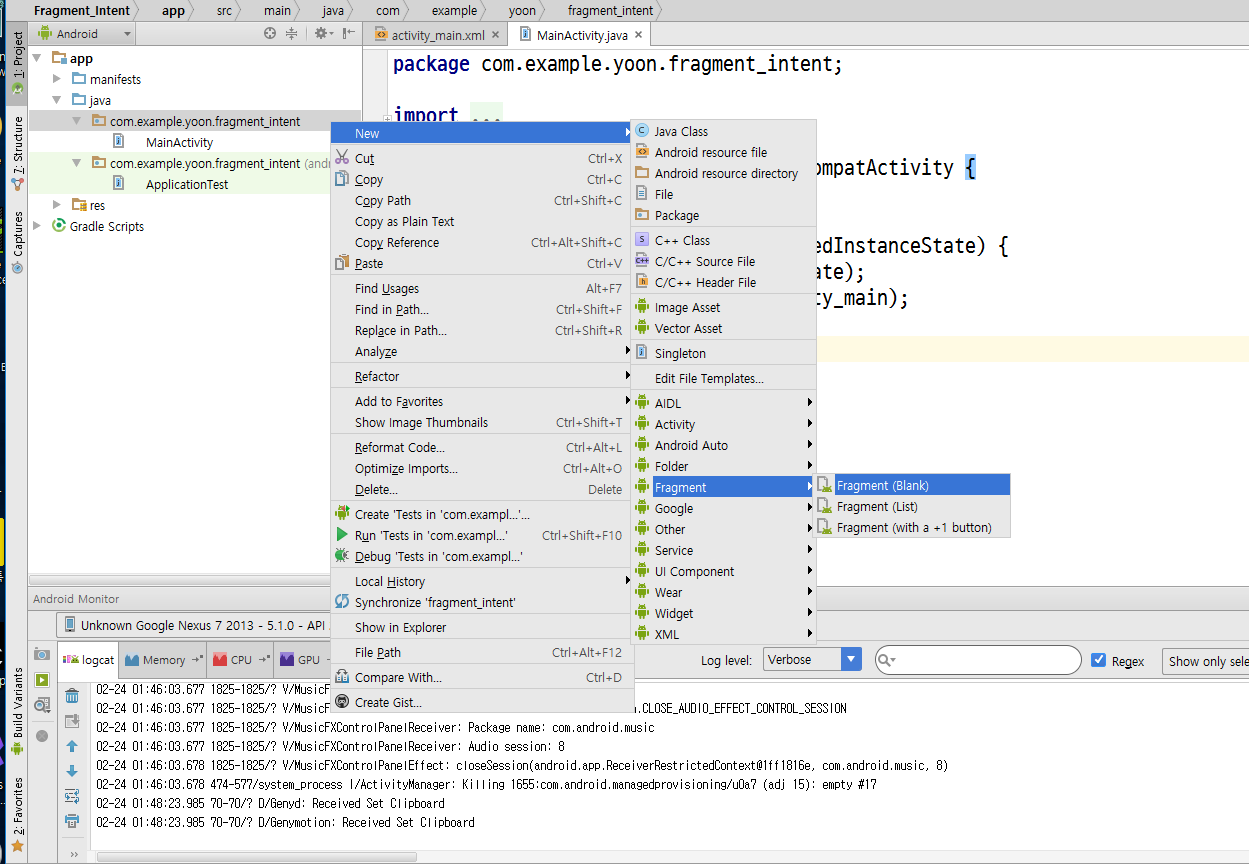
Task: Open the Log level Verbose dropdown
Action: coord(812,660)
